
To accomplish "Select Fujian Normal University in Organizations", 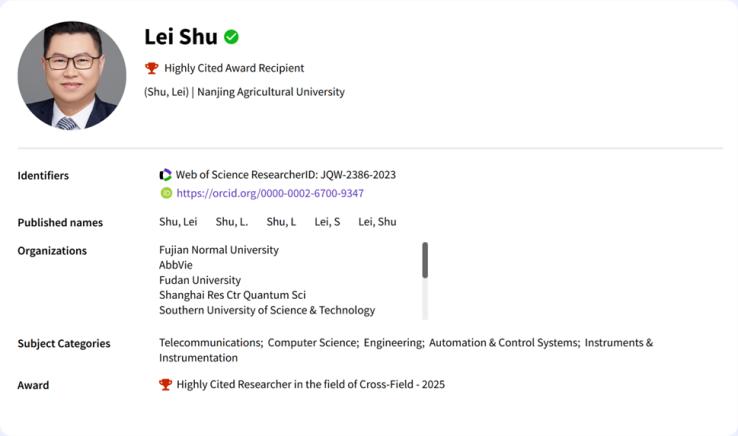I will pos(219,250).
